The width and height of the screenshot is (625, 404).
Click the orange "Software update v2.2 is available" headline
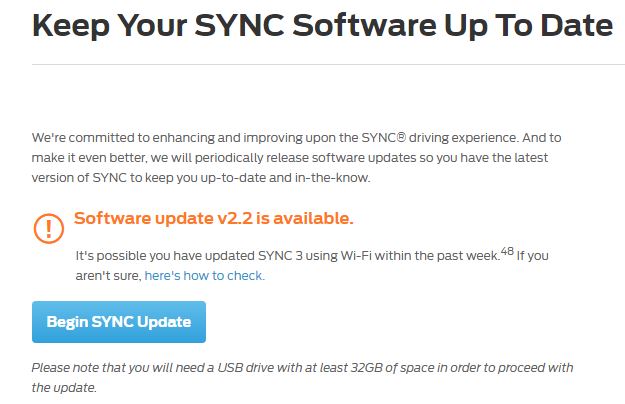(214, 219)
